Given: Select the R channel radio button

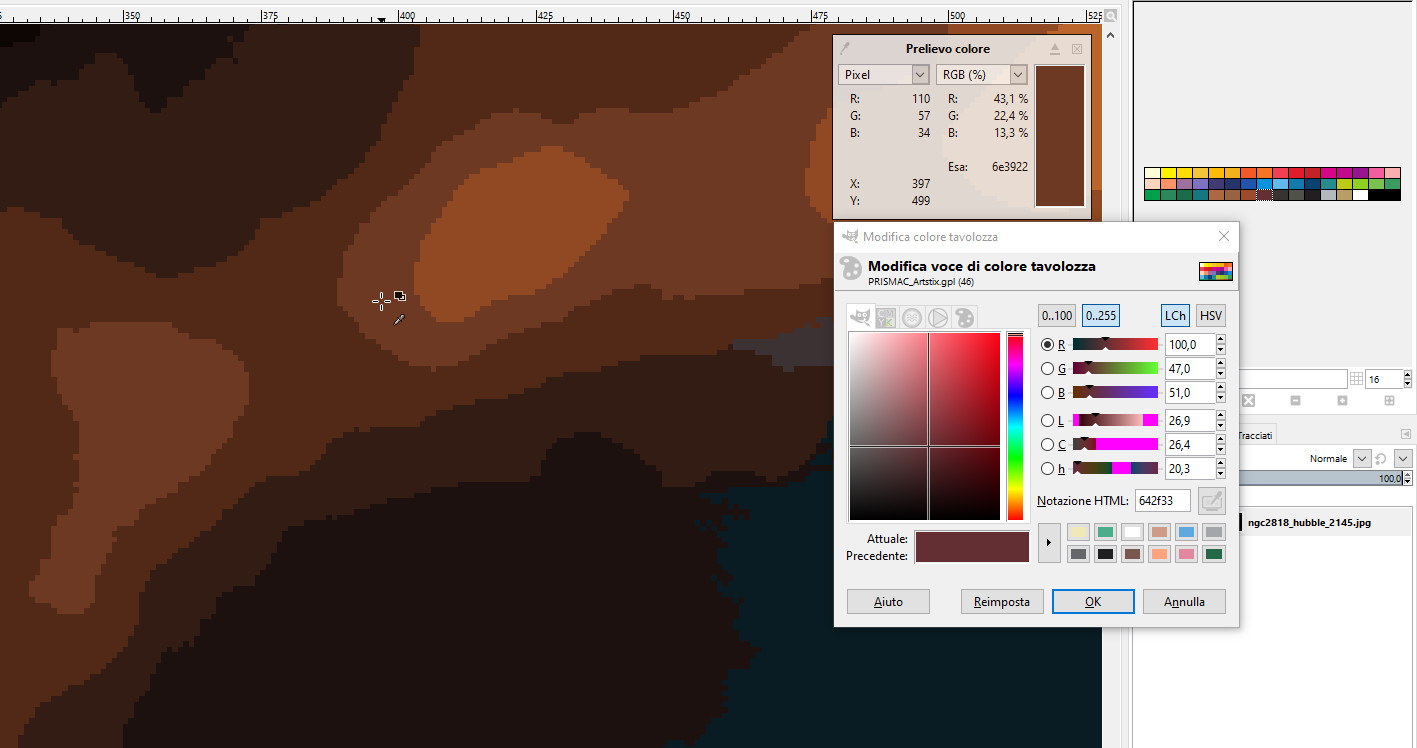Looking at the screenshot, I should coord(1048,344).
